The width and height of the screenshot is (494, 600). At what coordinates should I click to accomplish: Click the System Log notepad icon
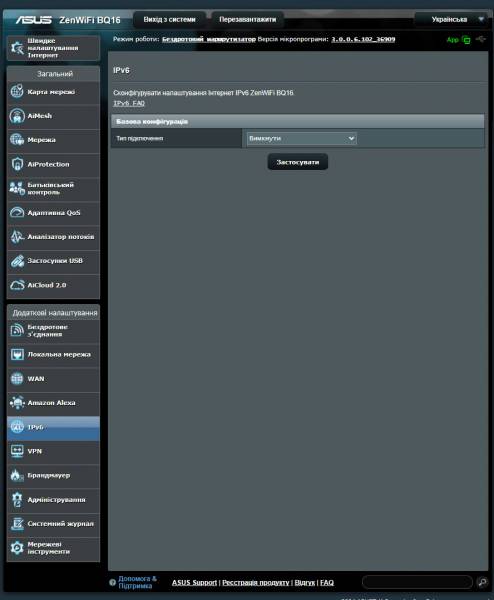pyautogui.click(x=17, y=523)
